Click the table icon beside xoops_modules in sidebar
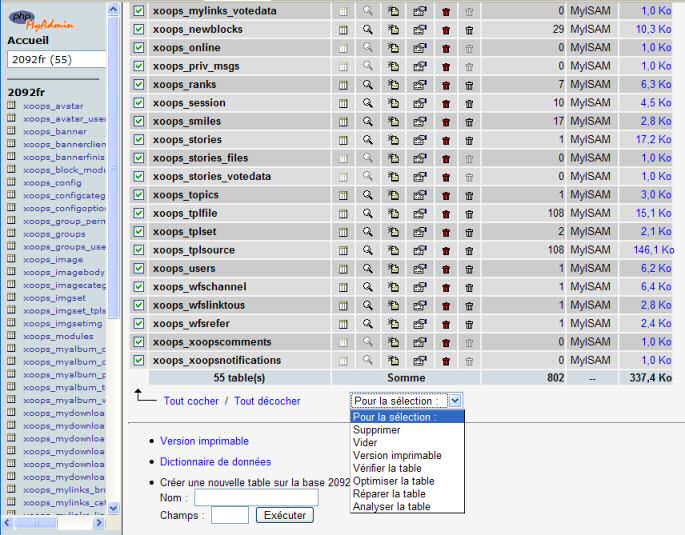The image size is (685, 535). click(11, 335)
